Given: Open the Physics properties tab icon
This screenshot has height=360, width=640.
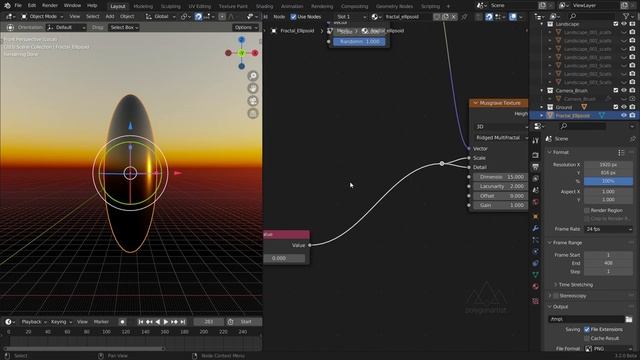Looking at the screenshot, I should (x=536, y=251).
